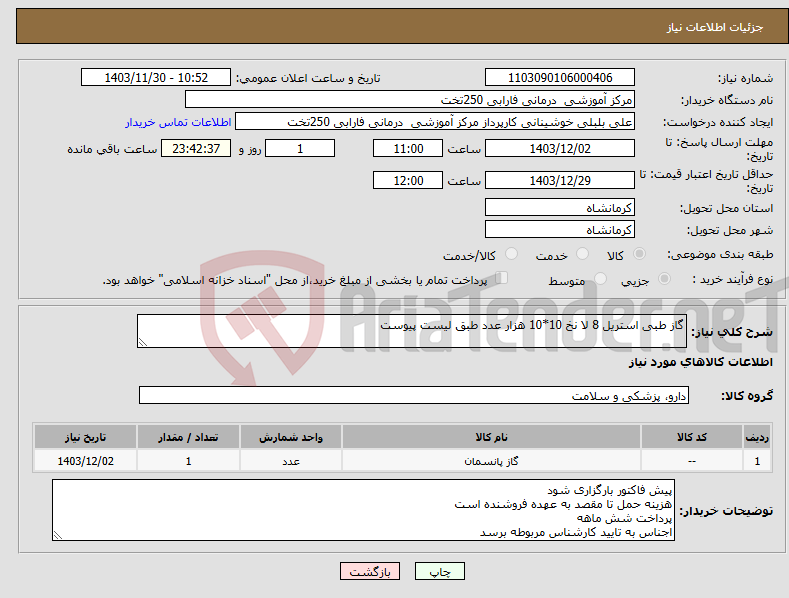Click the -- code cell in the گاز پانسمان row
This screenshot has height=598, width=789.
692,461
